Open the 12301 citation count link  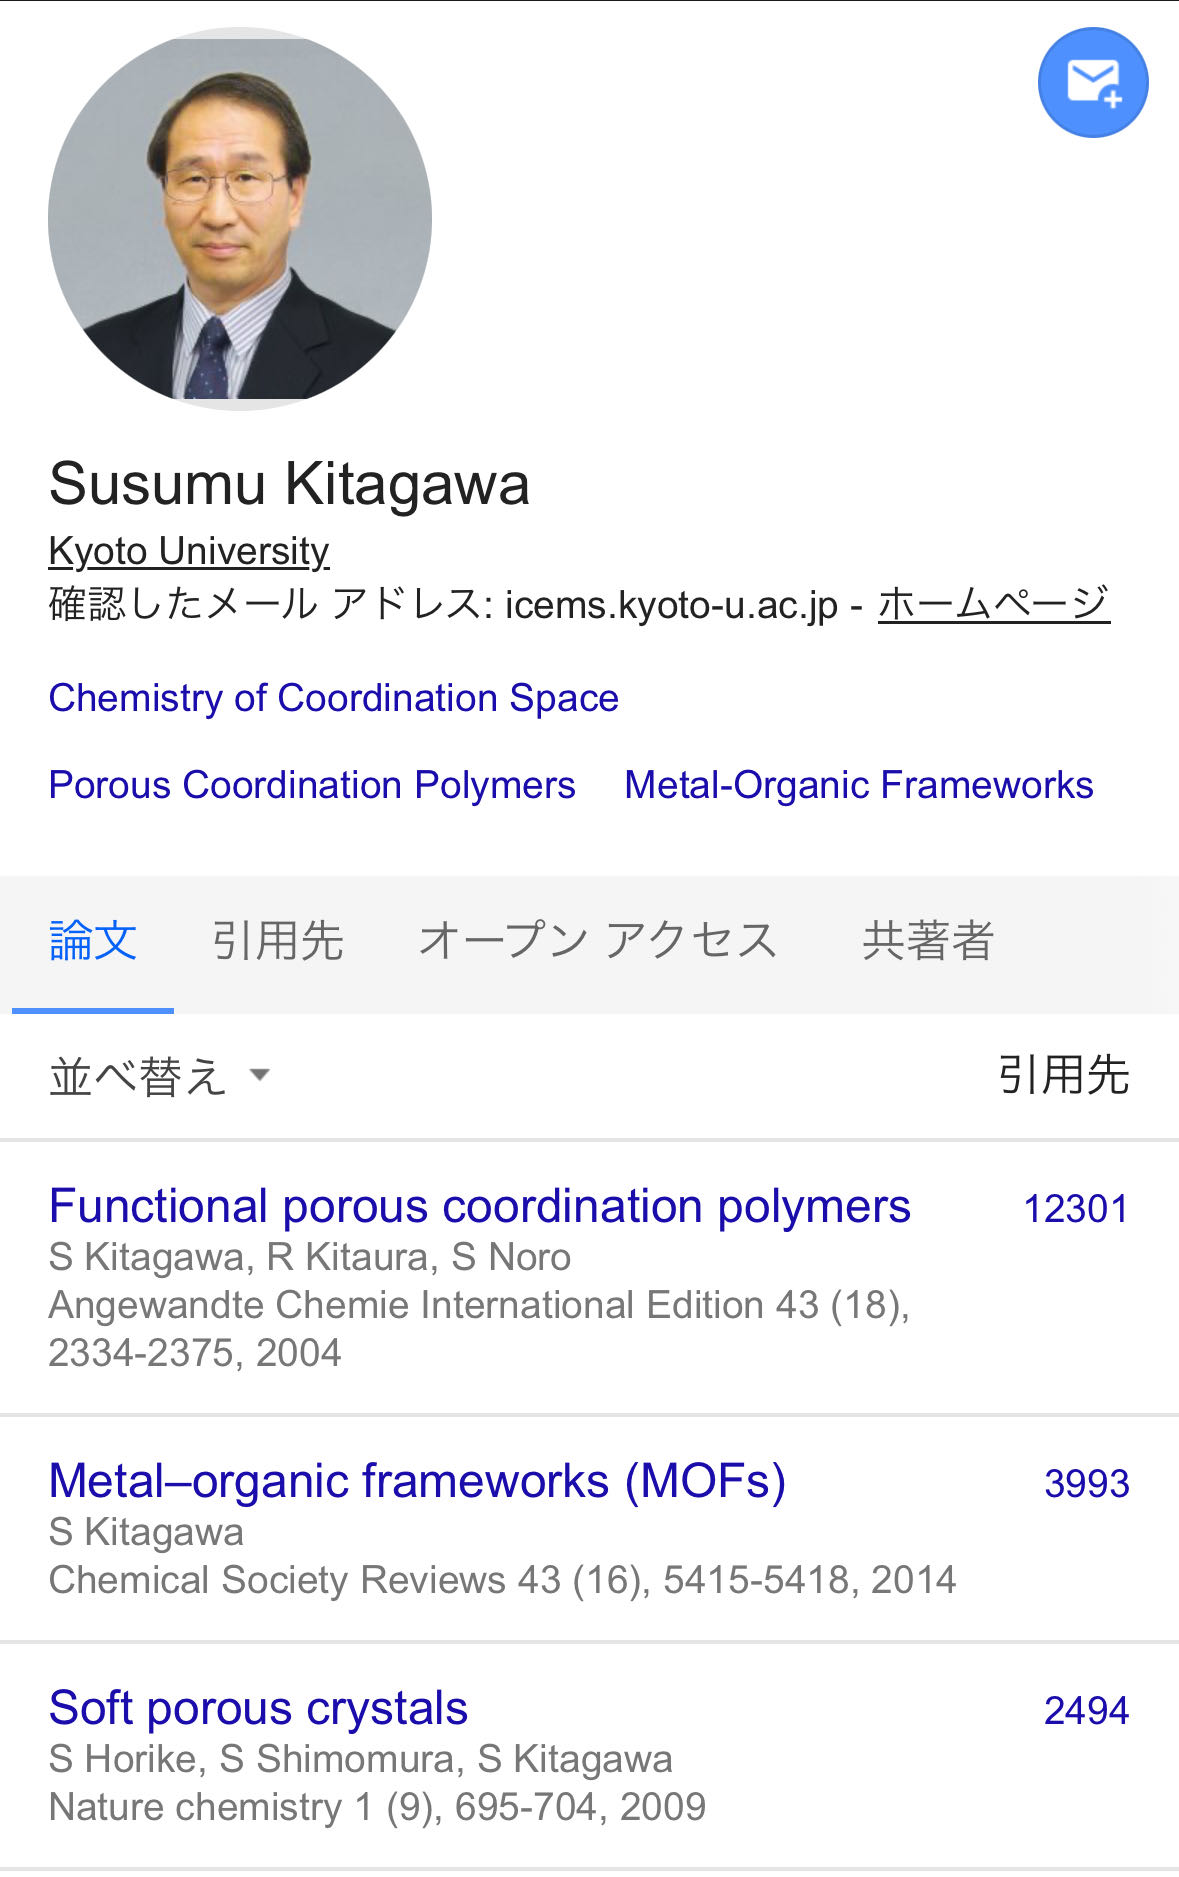tap(1075, 1209)
